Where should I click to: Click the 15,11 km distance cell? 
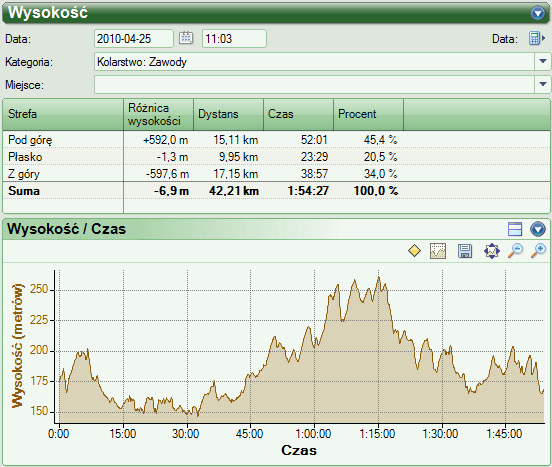[x=236, y=140]
